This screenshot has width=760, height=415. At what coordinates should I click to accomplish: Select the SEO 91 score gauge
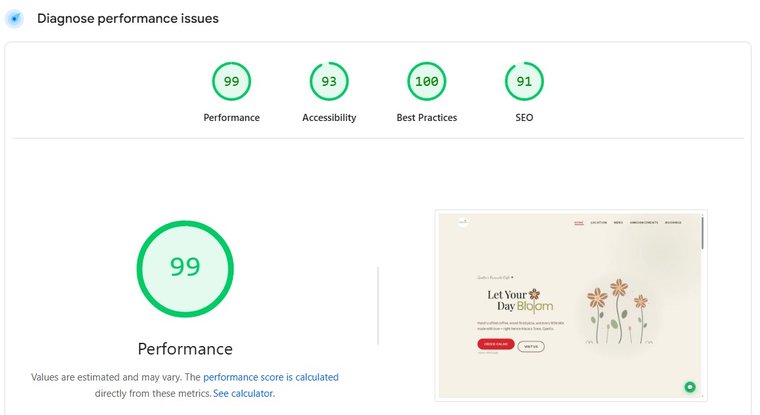(x=524, y=81)
